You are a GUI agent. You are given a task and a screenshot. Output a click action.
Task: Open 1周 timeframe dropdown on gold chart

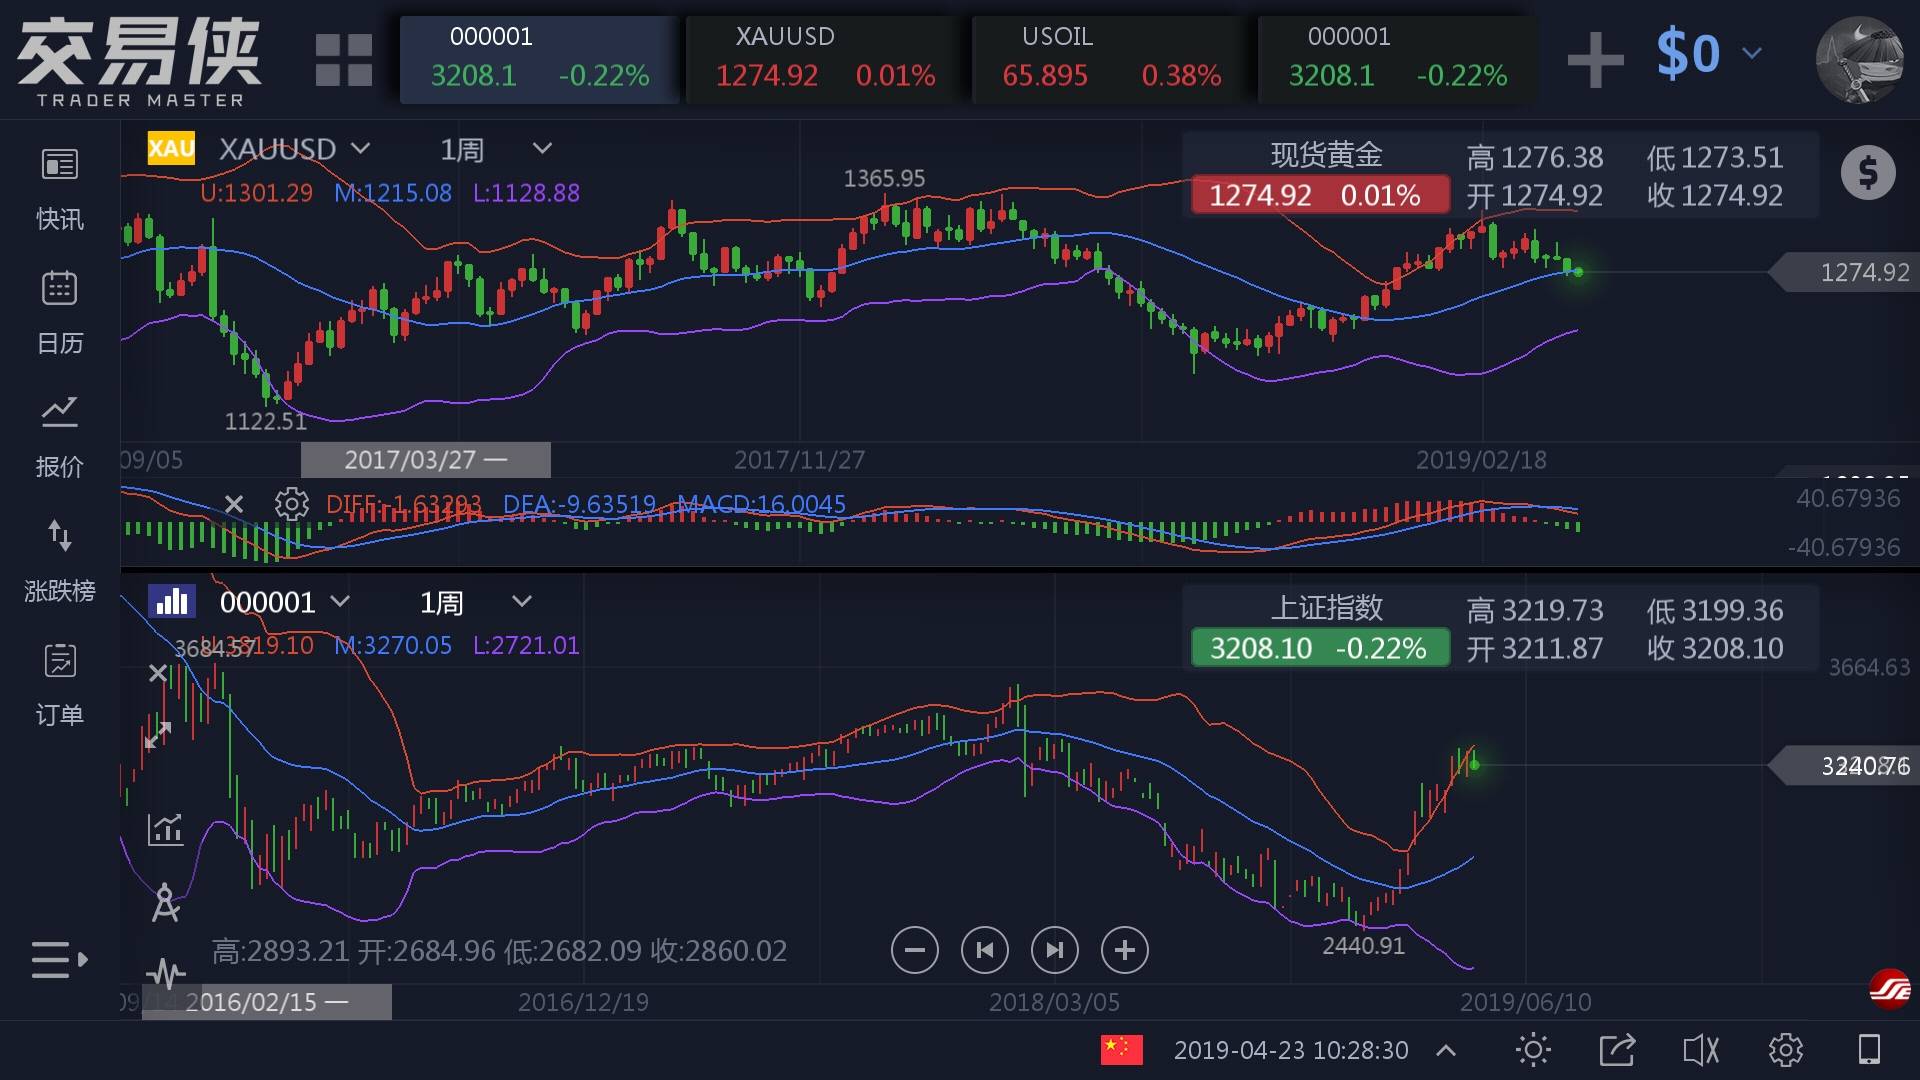tap(542, 149)
